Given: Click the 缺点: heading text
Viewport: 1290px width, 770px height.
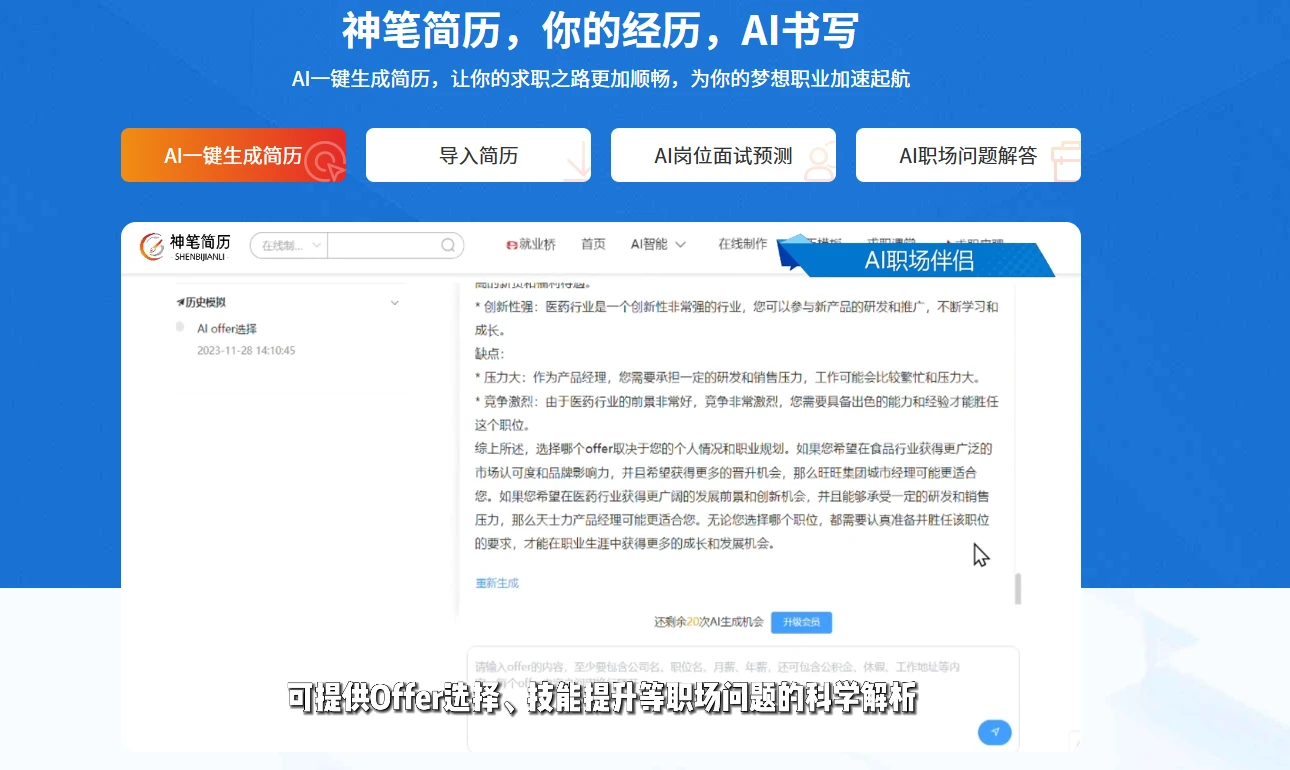Looking at the screenshot, I should (490, 354).
